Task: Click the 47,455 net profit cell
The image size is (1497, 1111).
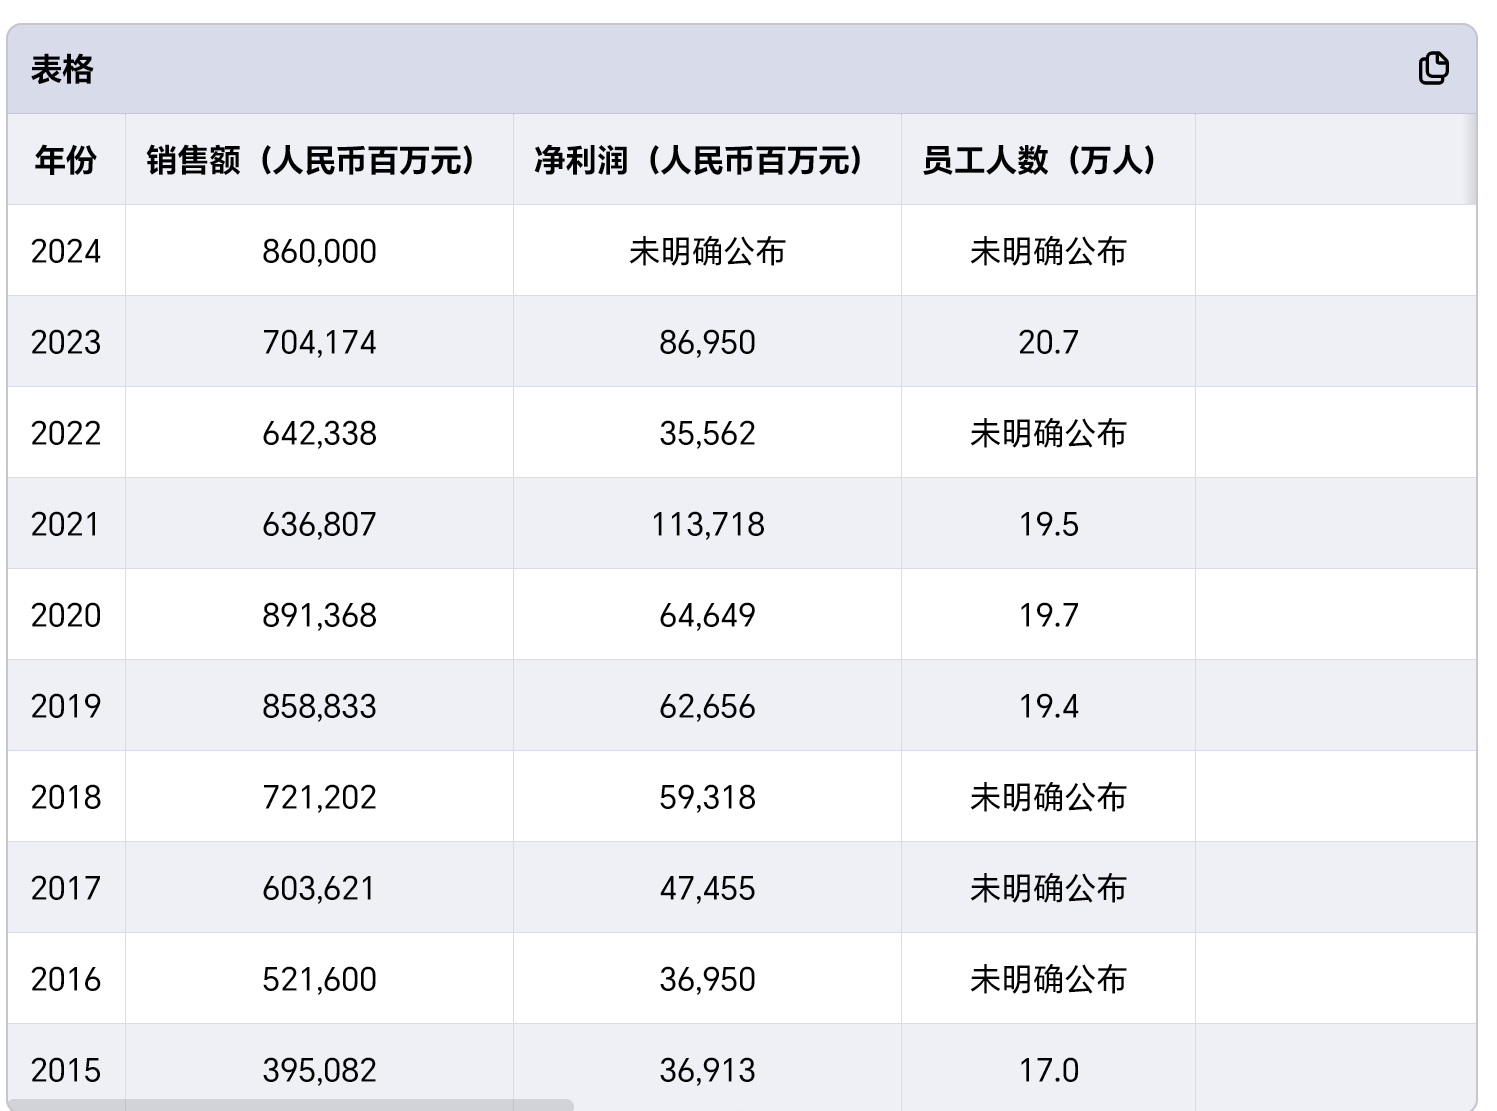Action: (x=707, y=888)
